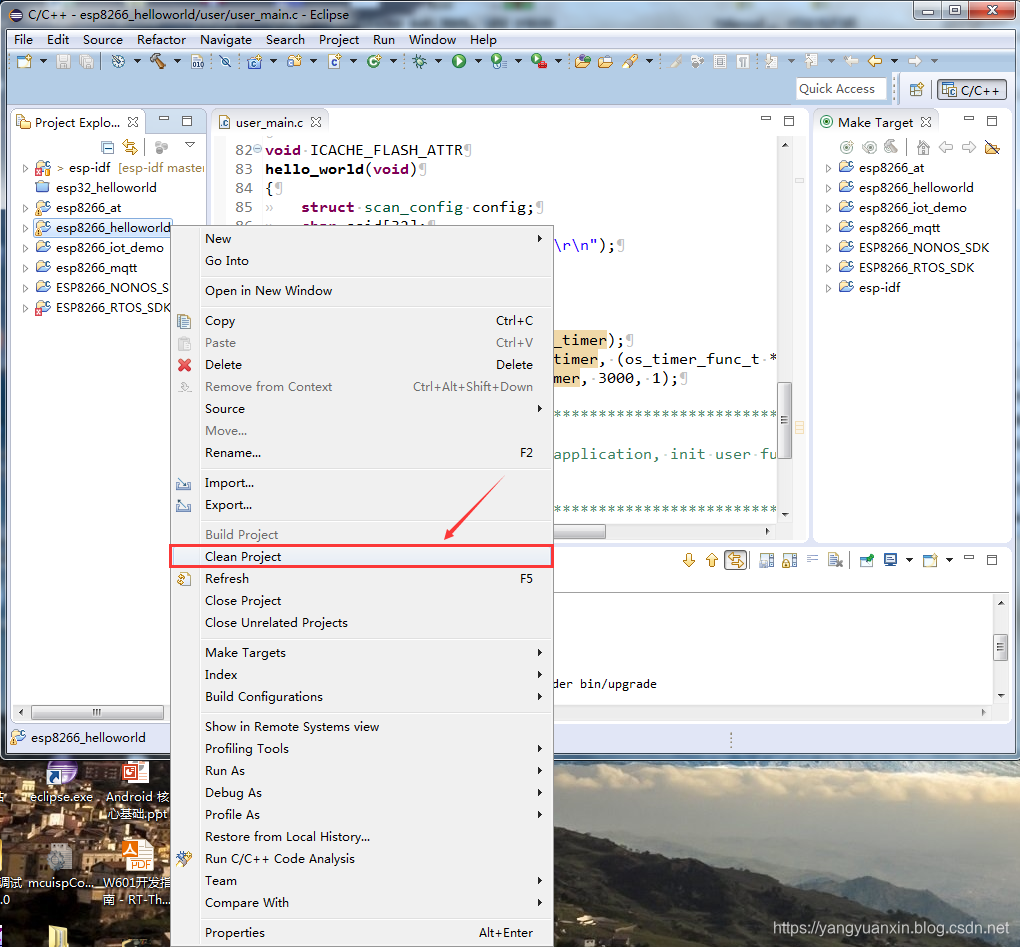Screen dimensions: 1020x947
Task: Toggle Show Whitespace Characters pilcrow icon
Action: [742, 61]
